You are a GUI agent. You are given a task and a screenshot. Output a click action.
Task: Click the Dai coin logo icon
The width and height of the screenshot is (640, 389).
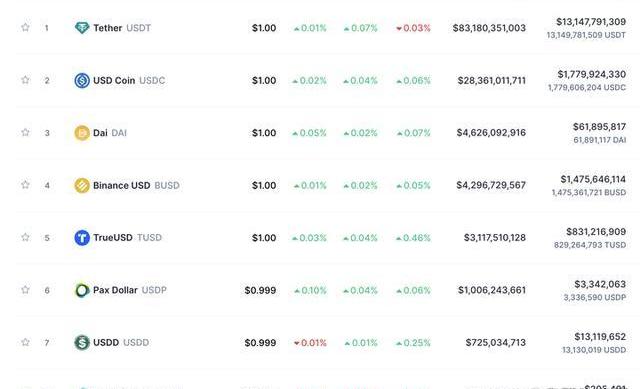pos(82,133)
